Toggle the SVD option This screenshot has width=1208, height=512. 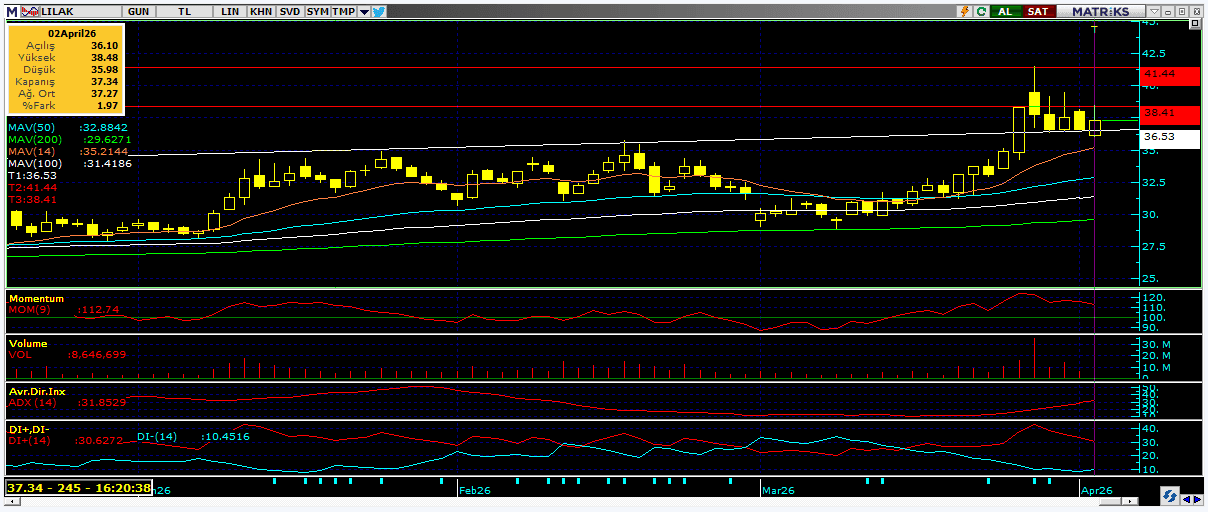coord(289,11)
